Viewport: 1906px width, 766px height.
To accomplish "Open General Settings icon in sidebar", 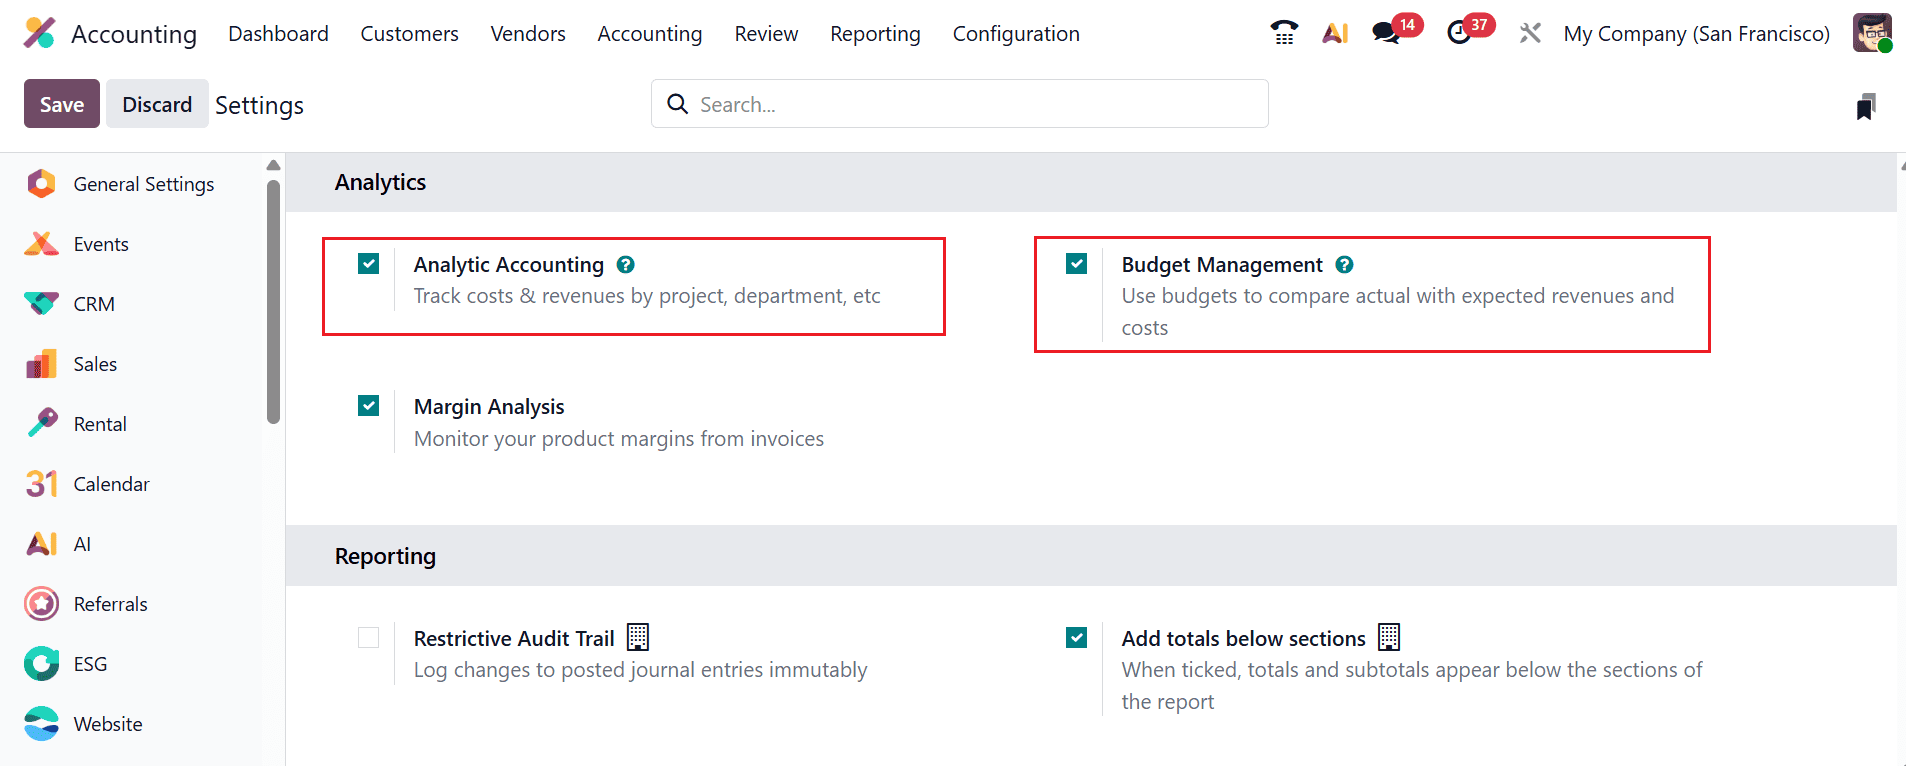I will pos(41,184).
